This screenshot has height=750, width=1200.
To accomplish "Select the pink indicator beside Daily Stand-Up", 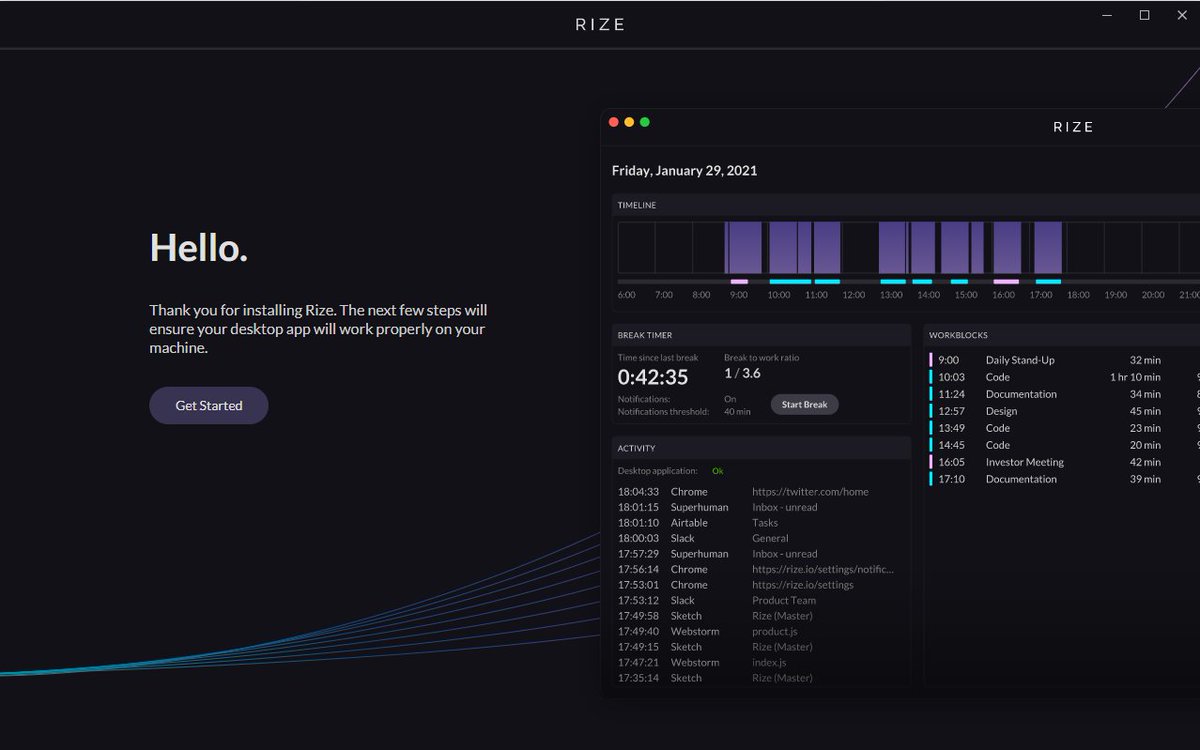I will click(932, 360).
